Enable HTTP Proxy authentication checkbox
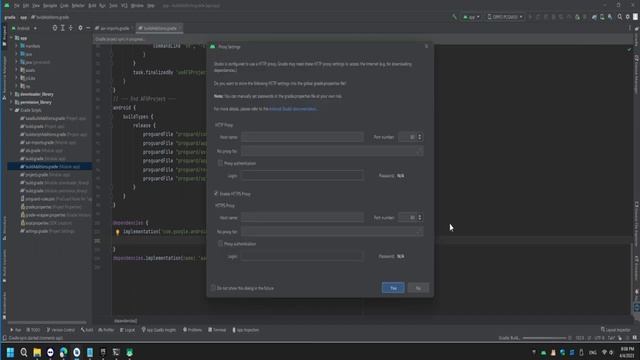The width and height of the screenshot is (640, 360). tap(220, 163)
